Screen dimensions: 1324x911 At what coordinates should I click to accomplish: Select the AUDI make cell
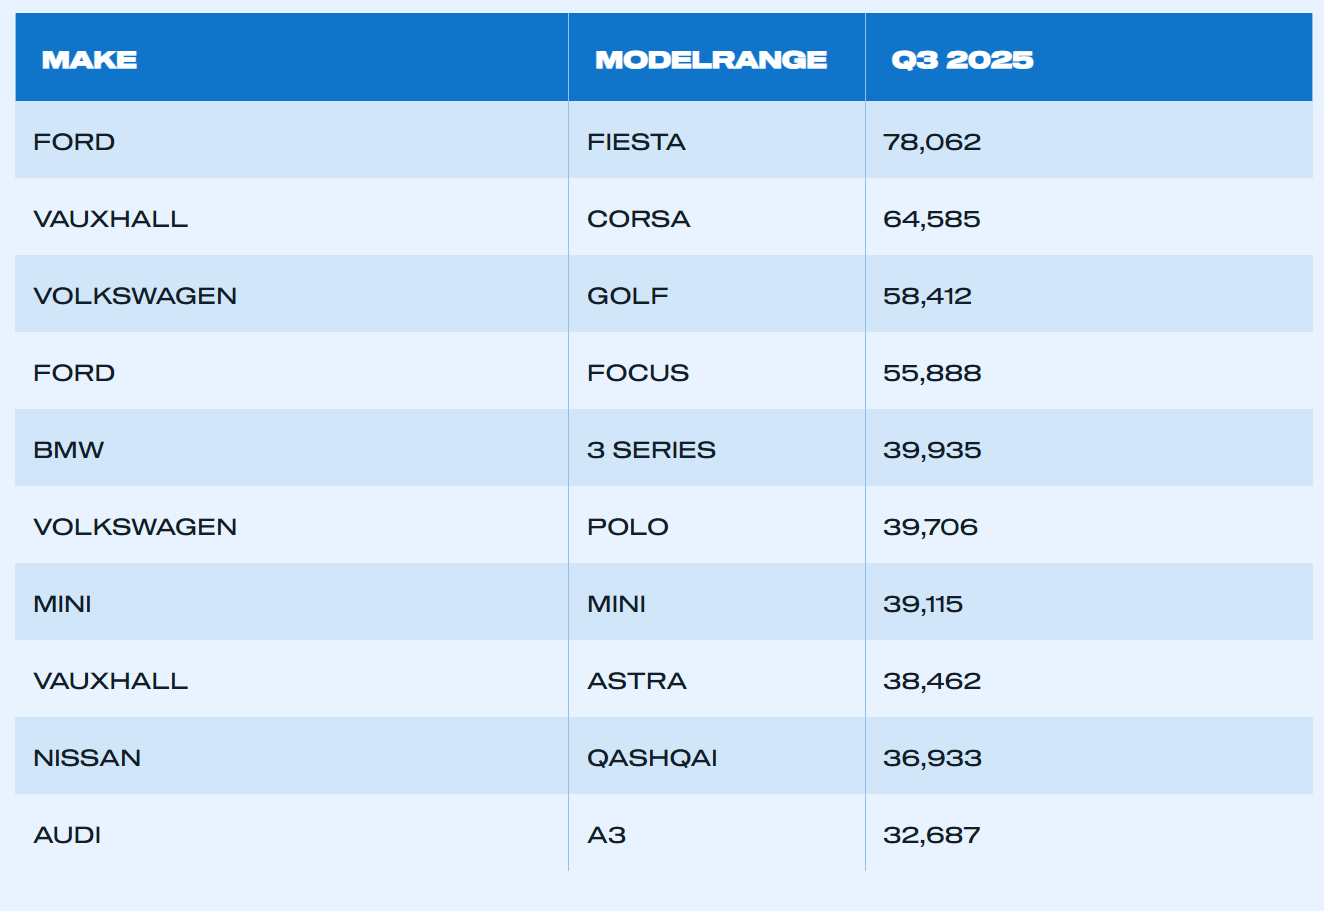tap(67, 835)
